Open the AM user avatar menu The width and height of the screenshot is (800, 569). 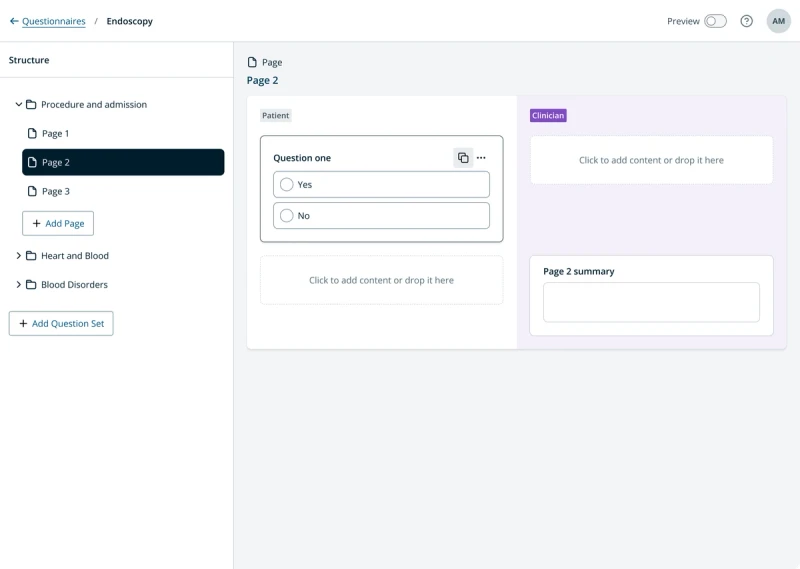click(x=778, y=21)
